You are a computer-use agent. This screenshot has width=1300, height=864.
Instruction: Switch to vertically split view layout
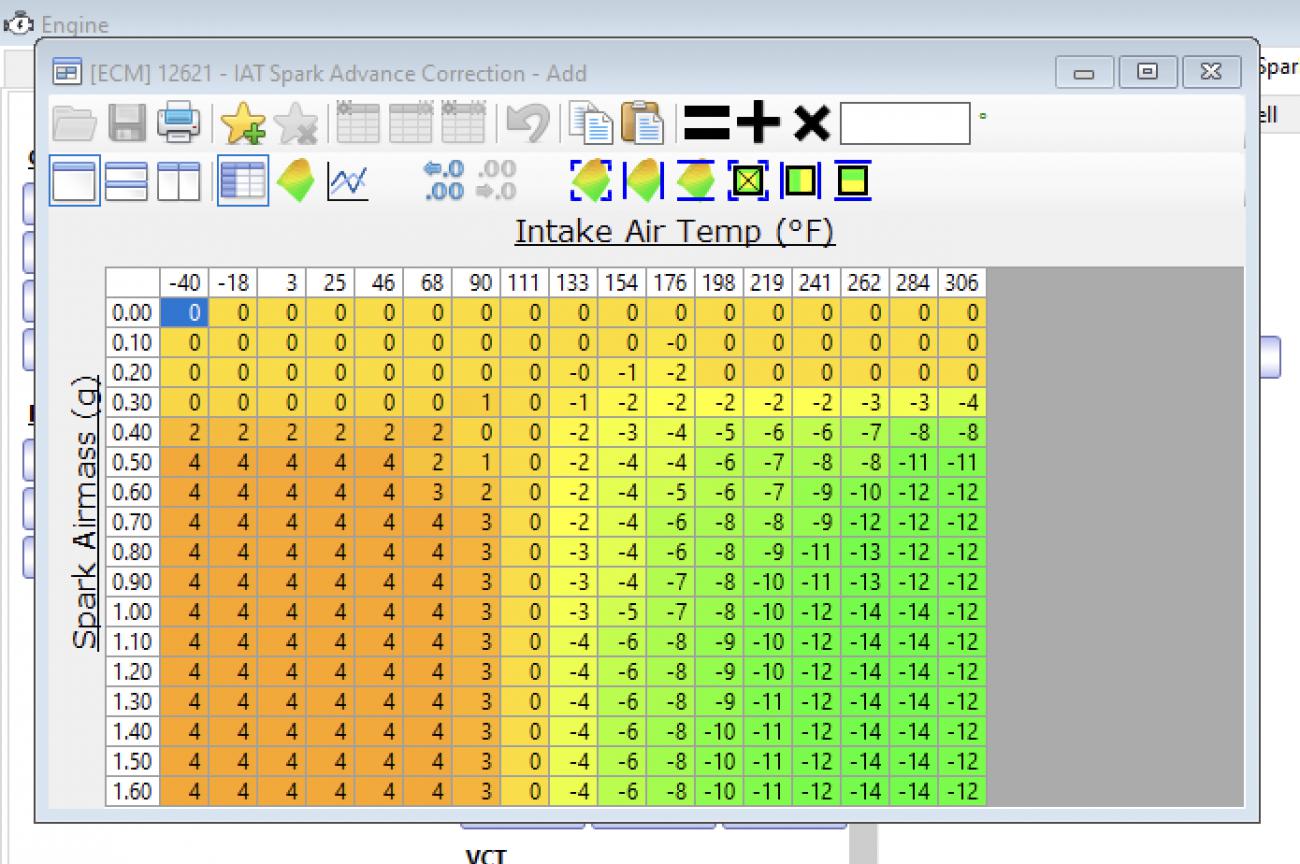click(178, 181)
